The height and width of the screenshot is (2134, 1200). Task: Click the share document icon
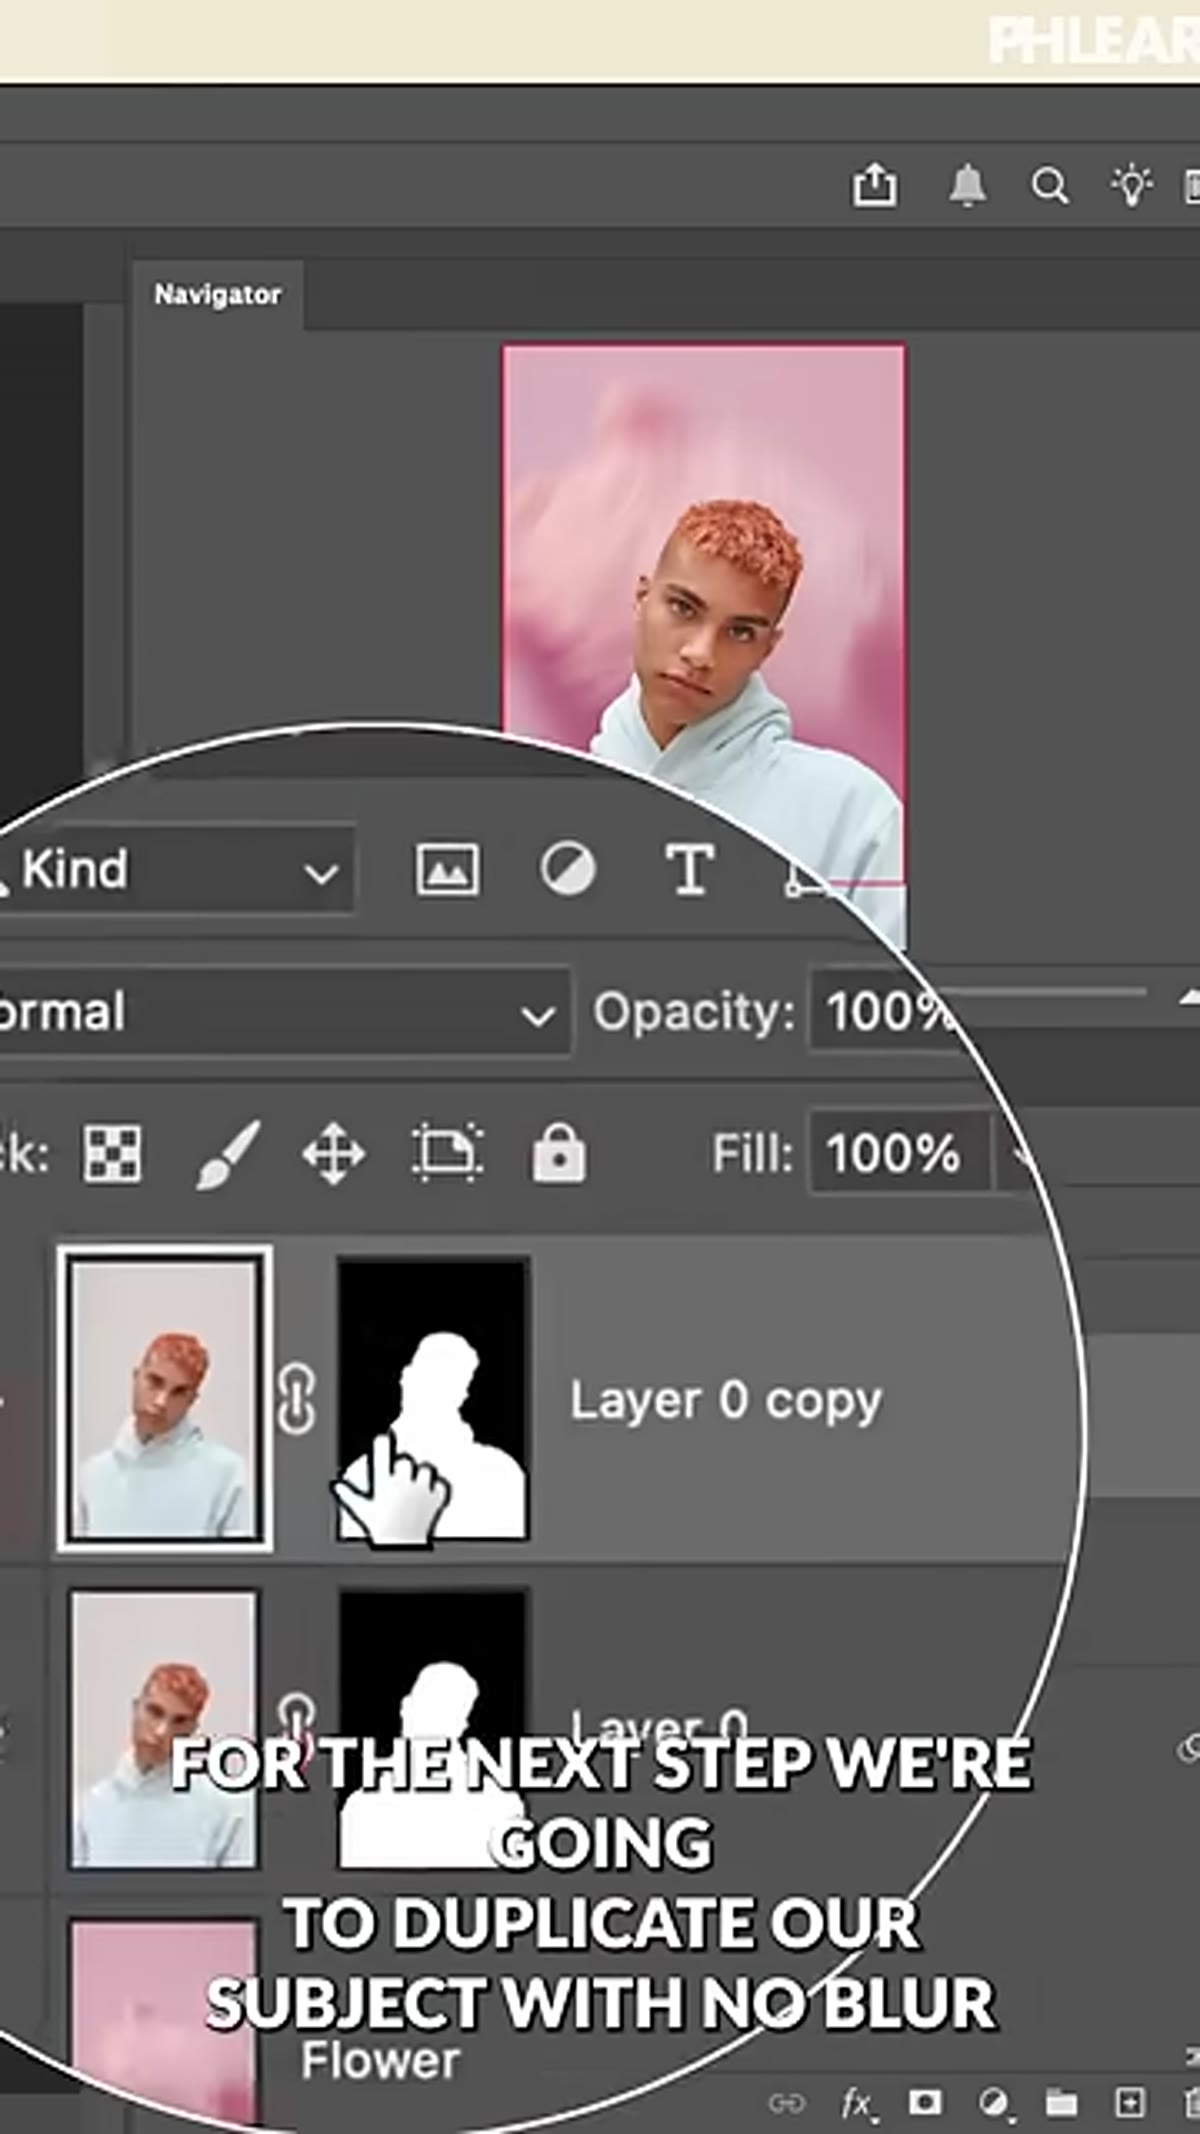coord(874,185)
